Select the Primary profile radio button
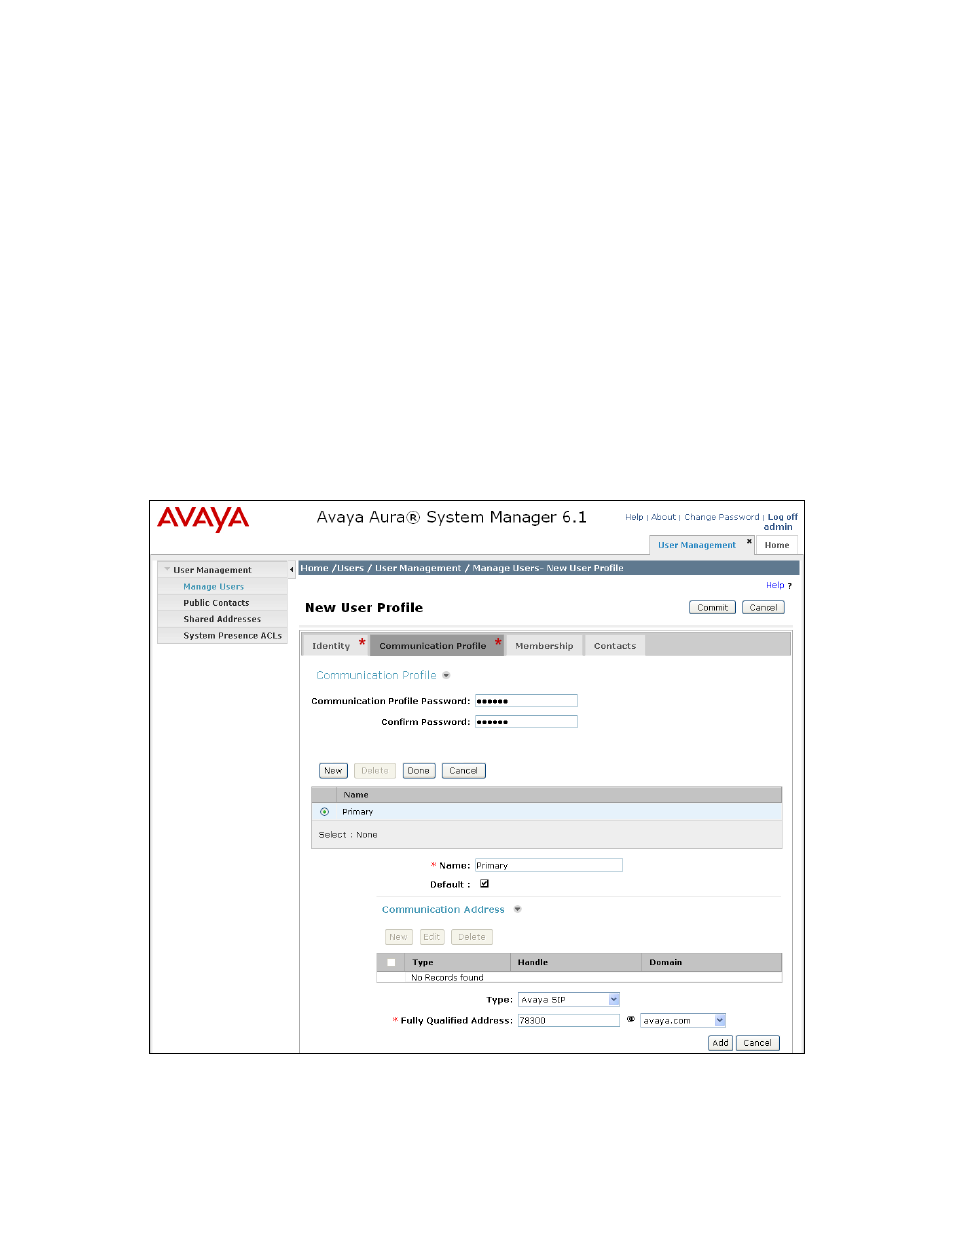 click(x=324, y=812)
